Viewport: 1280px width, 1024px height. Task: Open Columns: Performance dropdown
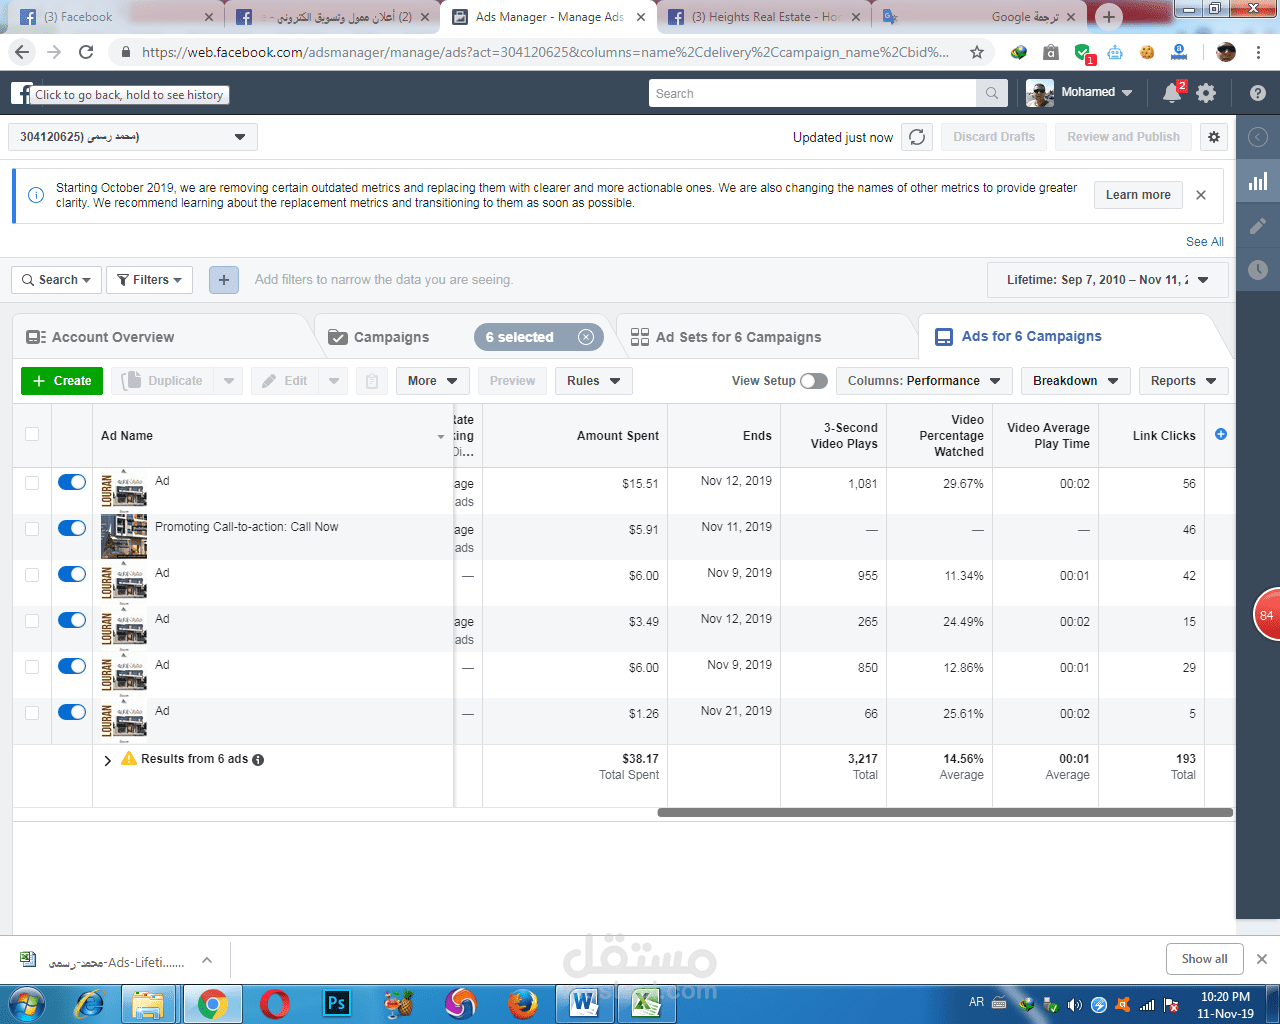click(x=924, y=381)
